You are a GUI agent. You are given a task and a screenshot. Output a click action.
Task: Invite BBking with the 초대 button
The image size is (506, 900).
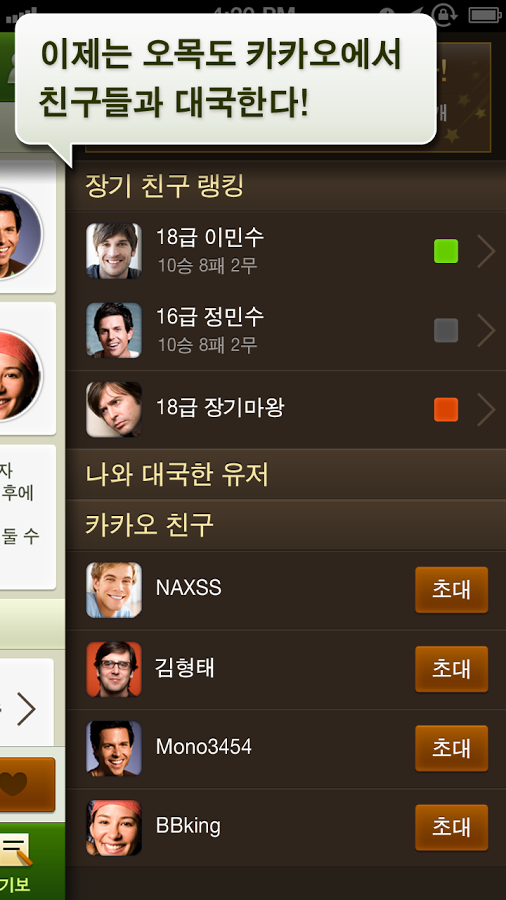(451, 828)
